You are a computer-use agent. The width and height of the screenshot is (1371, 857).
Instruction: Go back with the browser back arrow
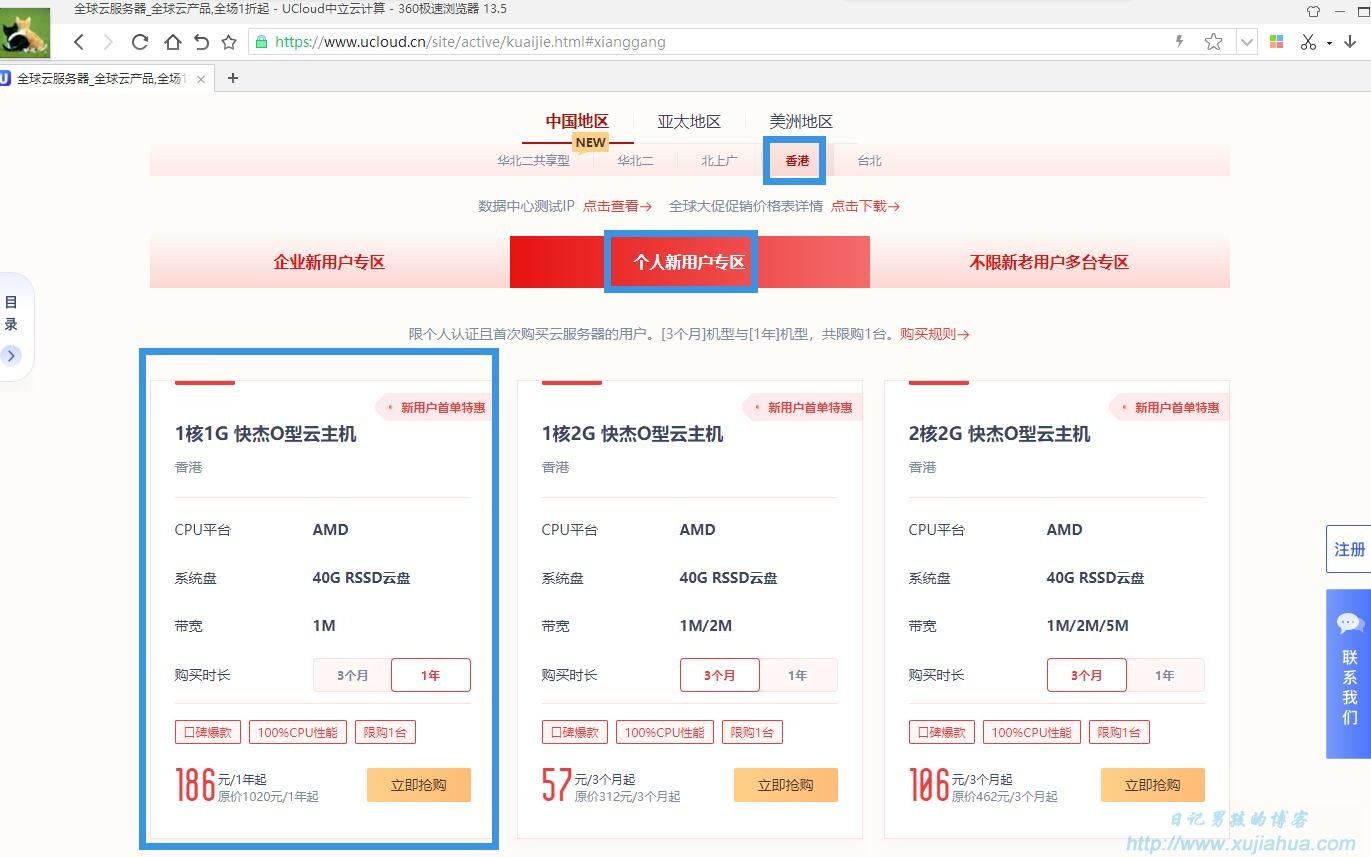(x=79, y=42)
